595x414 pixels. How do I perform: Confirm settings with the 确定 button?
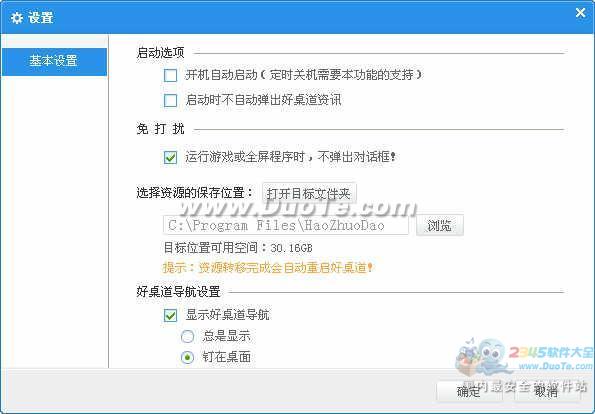469,391
